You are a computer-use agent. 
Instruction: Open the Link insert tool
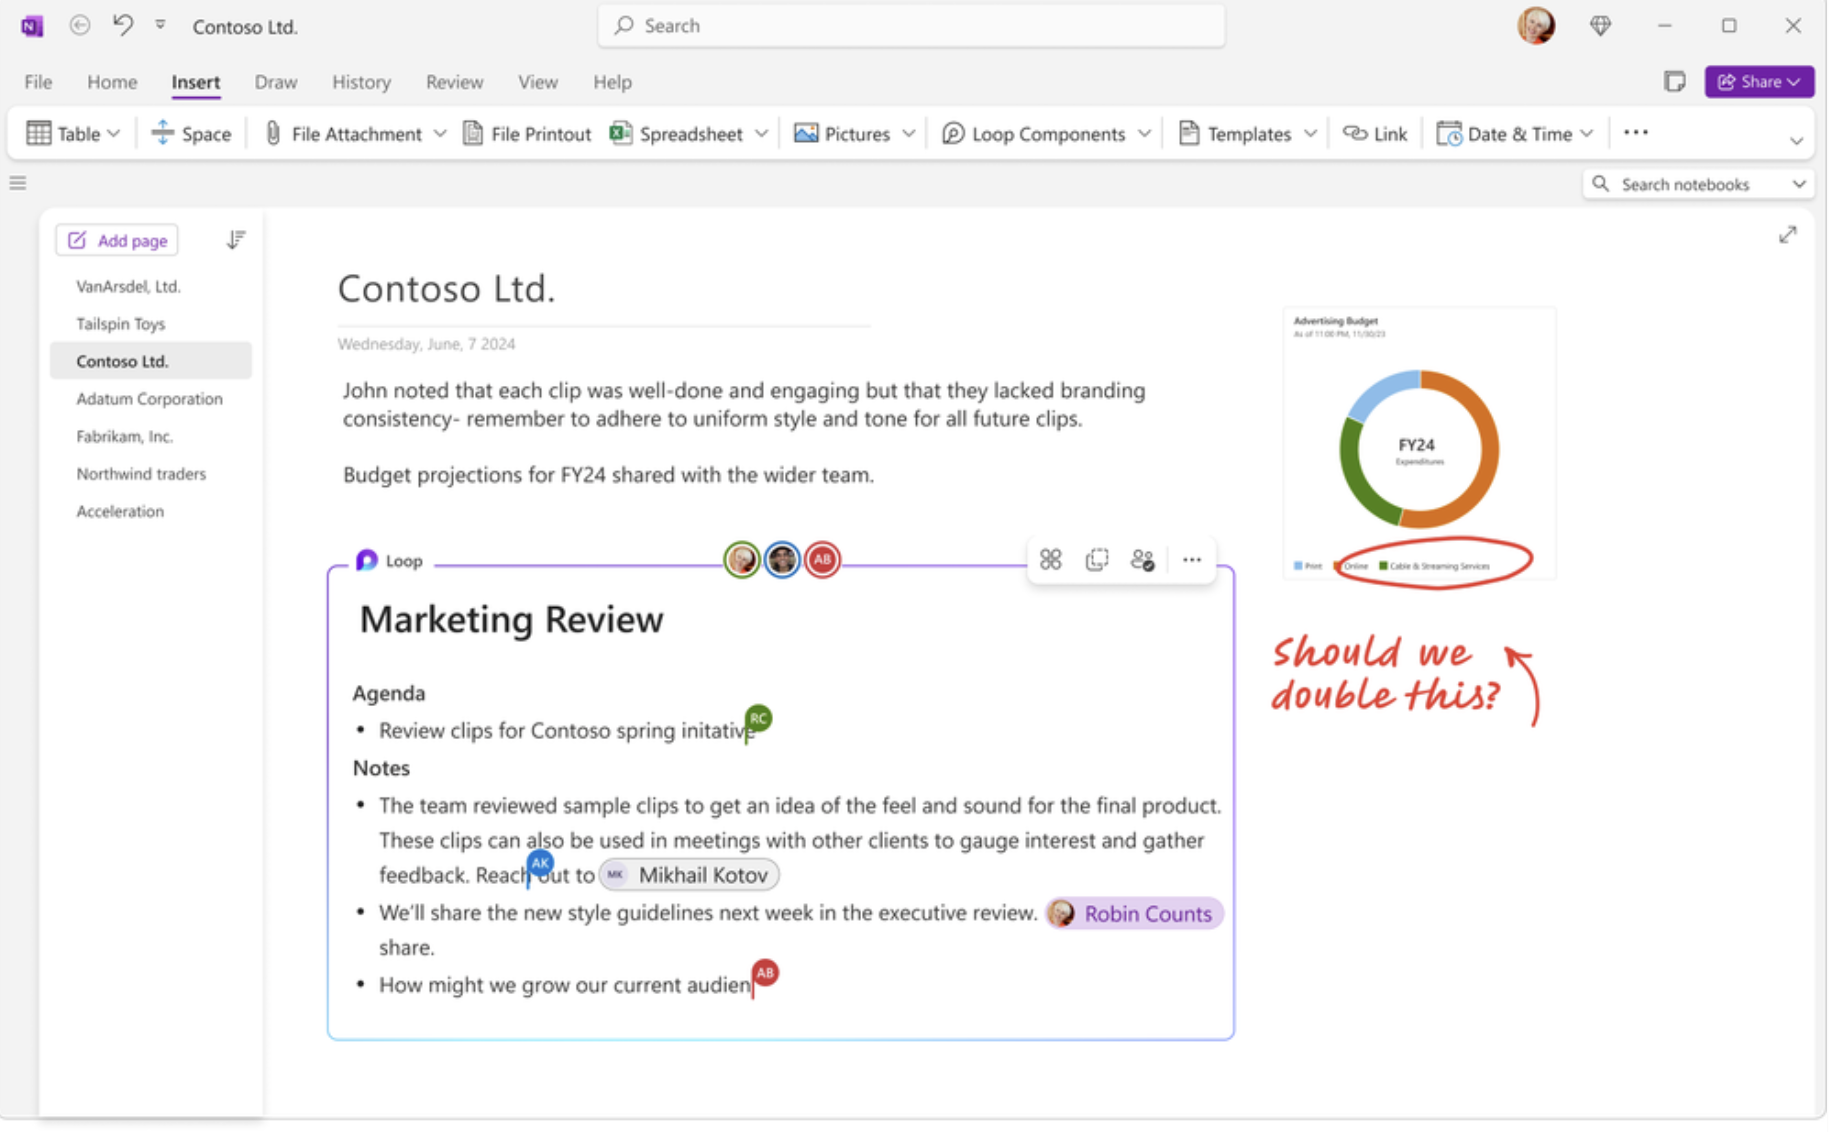point(1375,132)
